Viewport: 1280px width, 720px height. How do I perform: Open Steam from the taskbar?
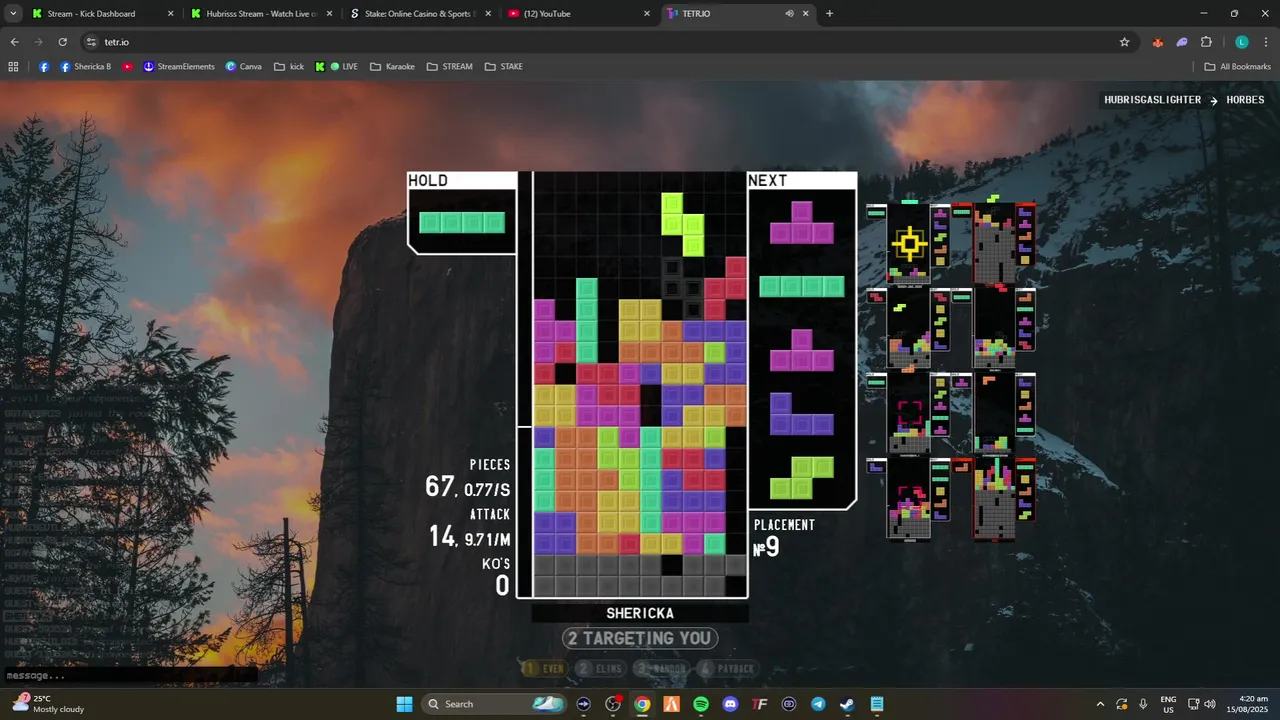[847, 704]
